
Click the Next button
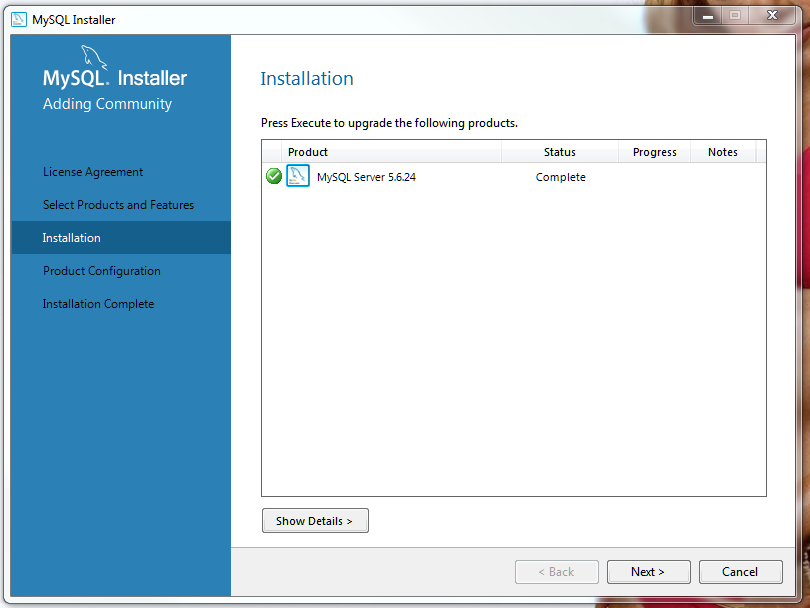[x=648, y=572]
